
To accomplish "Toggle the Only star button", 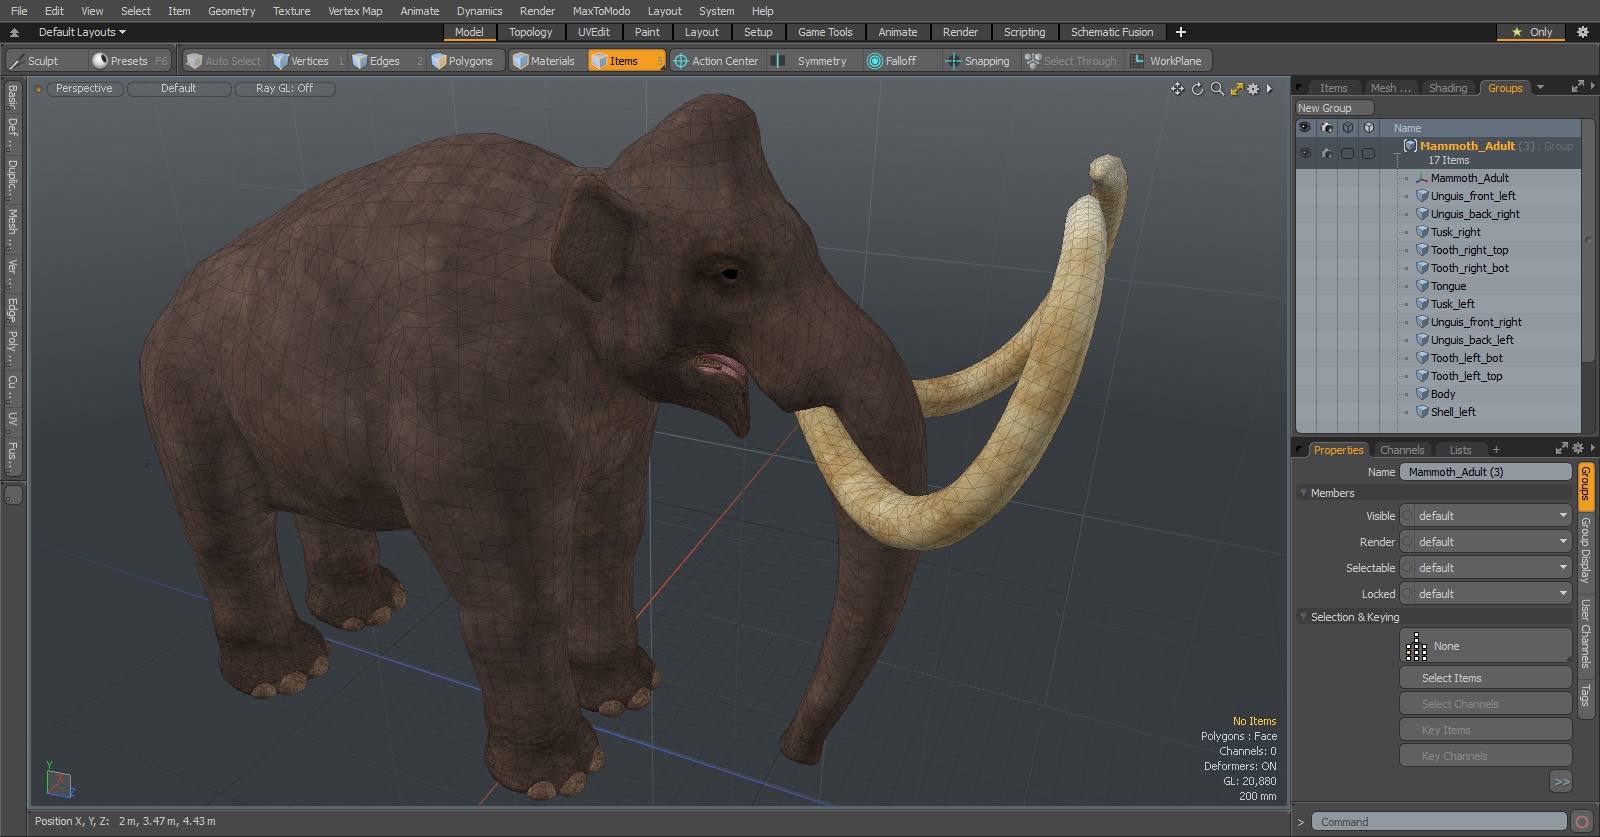I will tap(1532, 32).
